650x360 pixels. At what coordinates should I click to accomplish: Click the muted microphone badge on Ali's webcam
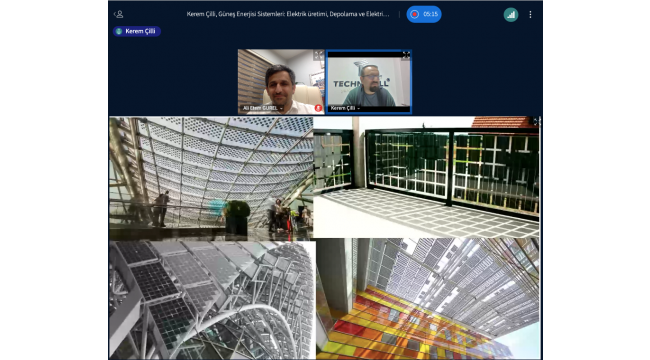pyautogui.click(x=318, y=108)
